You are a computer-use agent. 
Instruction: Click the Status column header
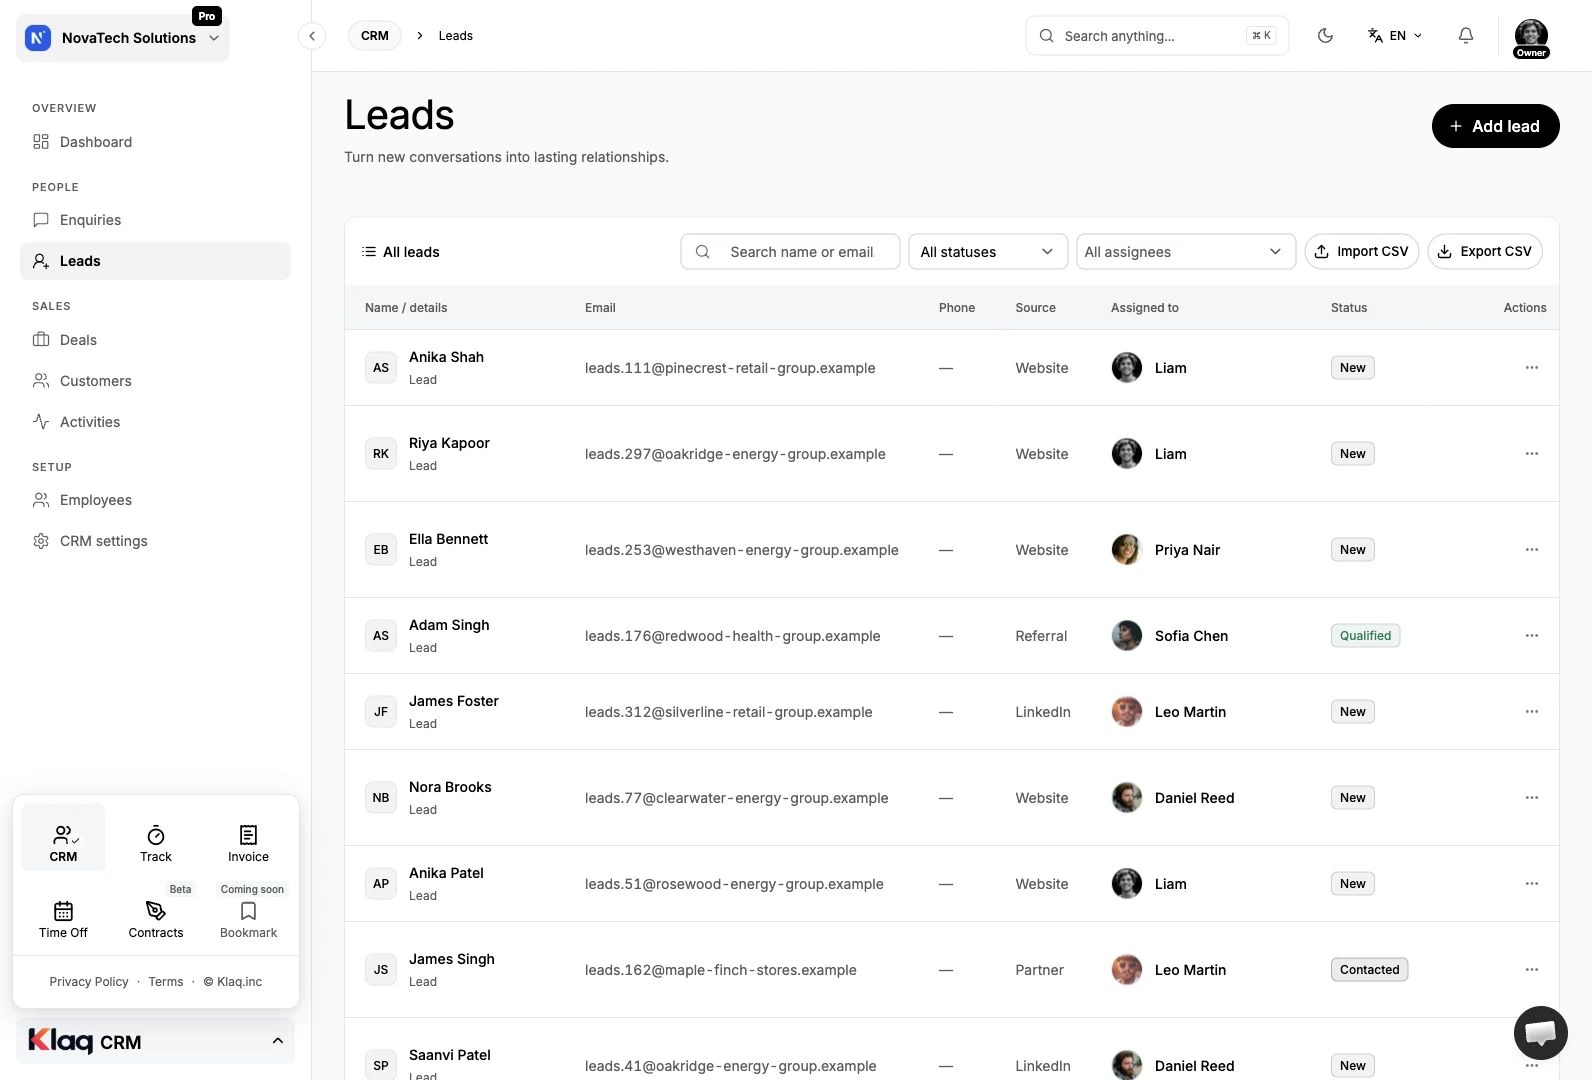[1348, 308]
